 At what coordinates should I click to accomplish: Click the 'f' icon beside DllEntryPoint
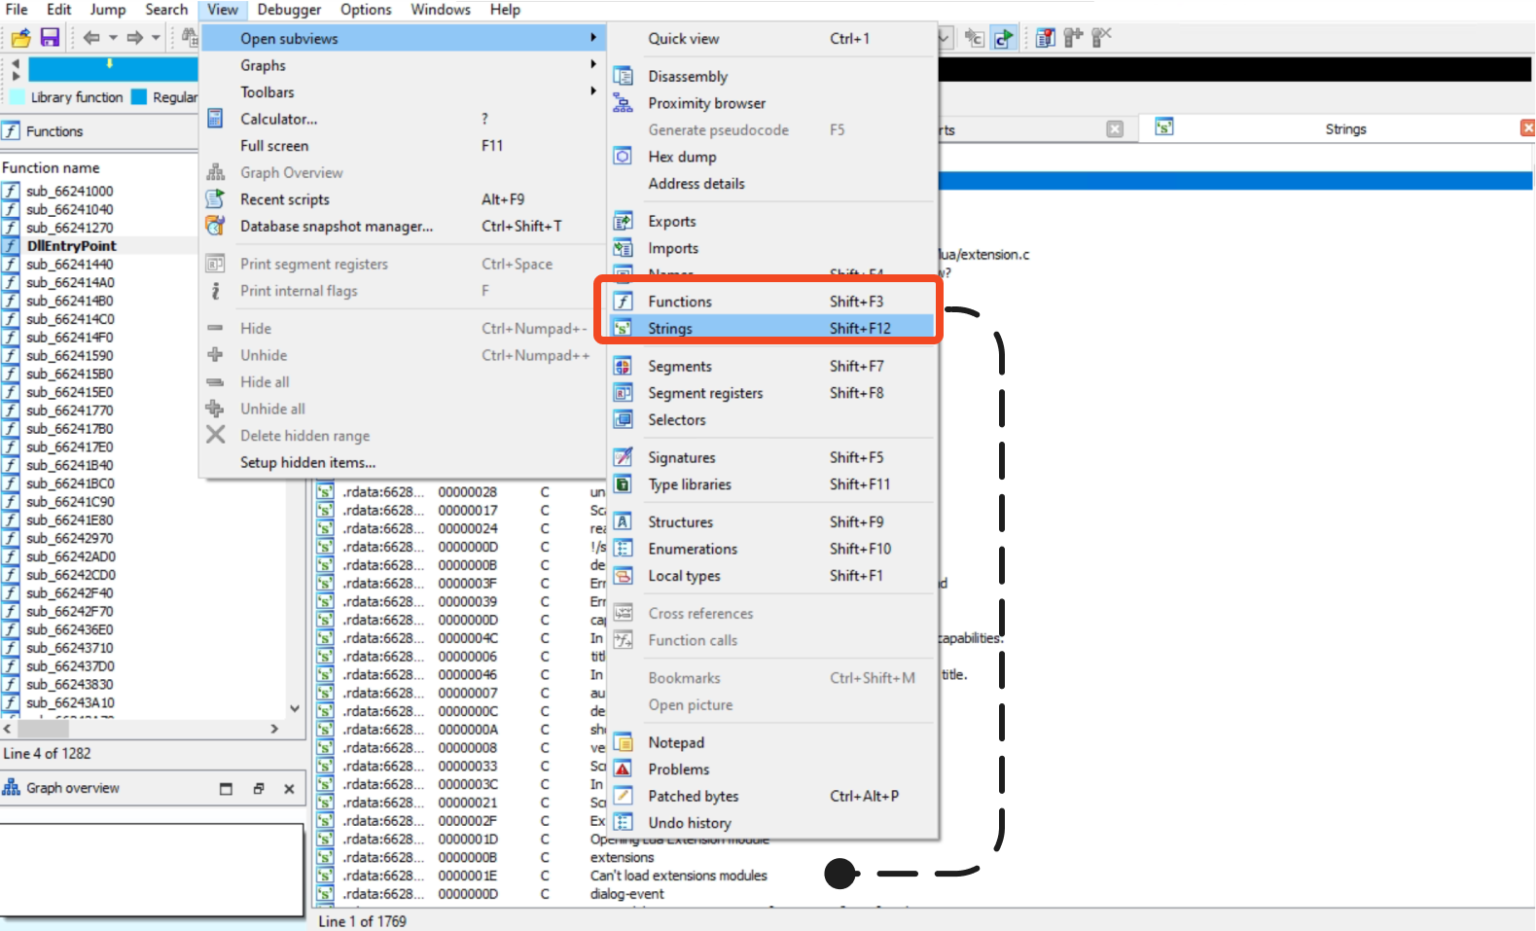click(9, 245)
